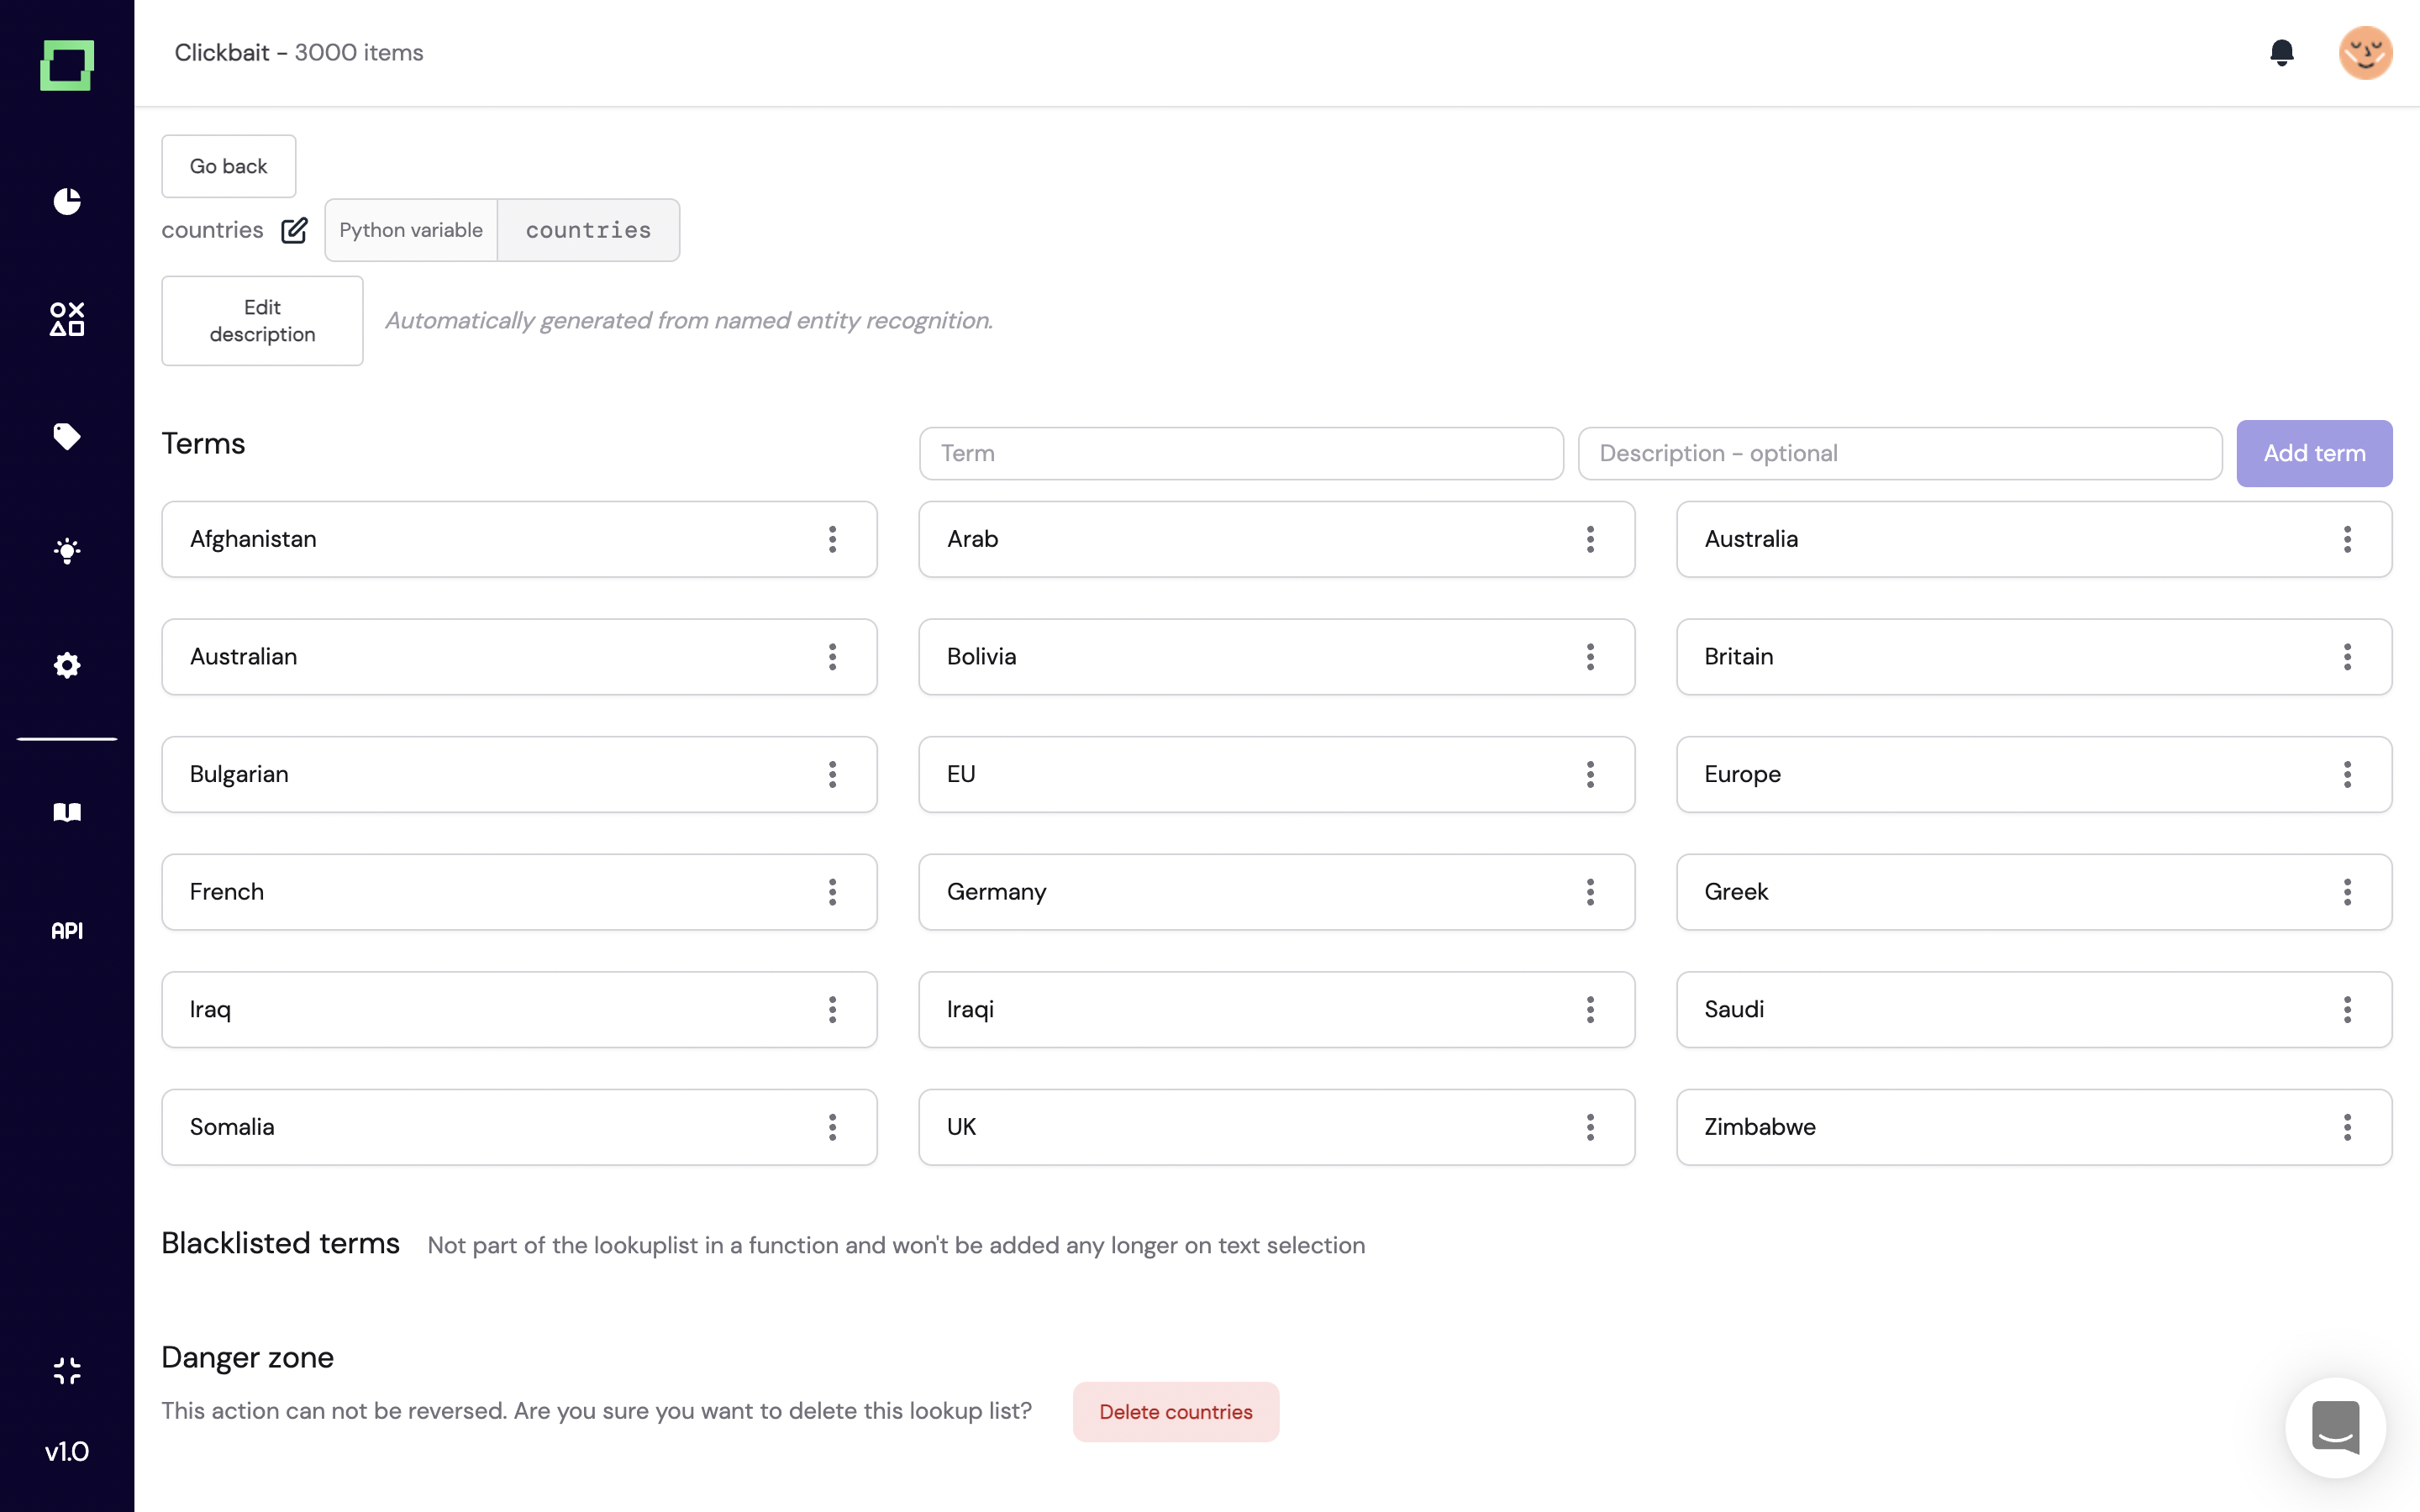The height and width of the screenshot is (1512, 2420).
Task: Open the labeling tag icon in sidebar
Action: pyautogui.click(x=67, y=436)
